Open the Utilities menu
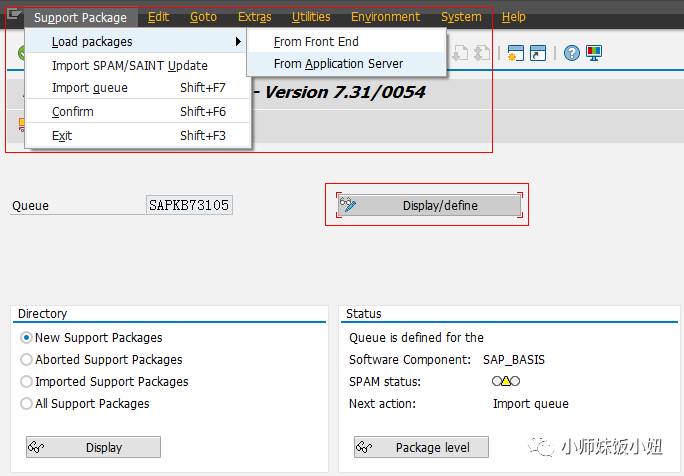The height and width of the screenshot is (476, 684). [311, 17]
